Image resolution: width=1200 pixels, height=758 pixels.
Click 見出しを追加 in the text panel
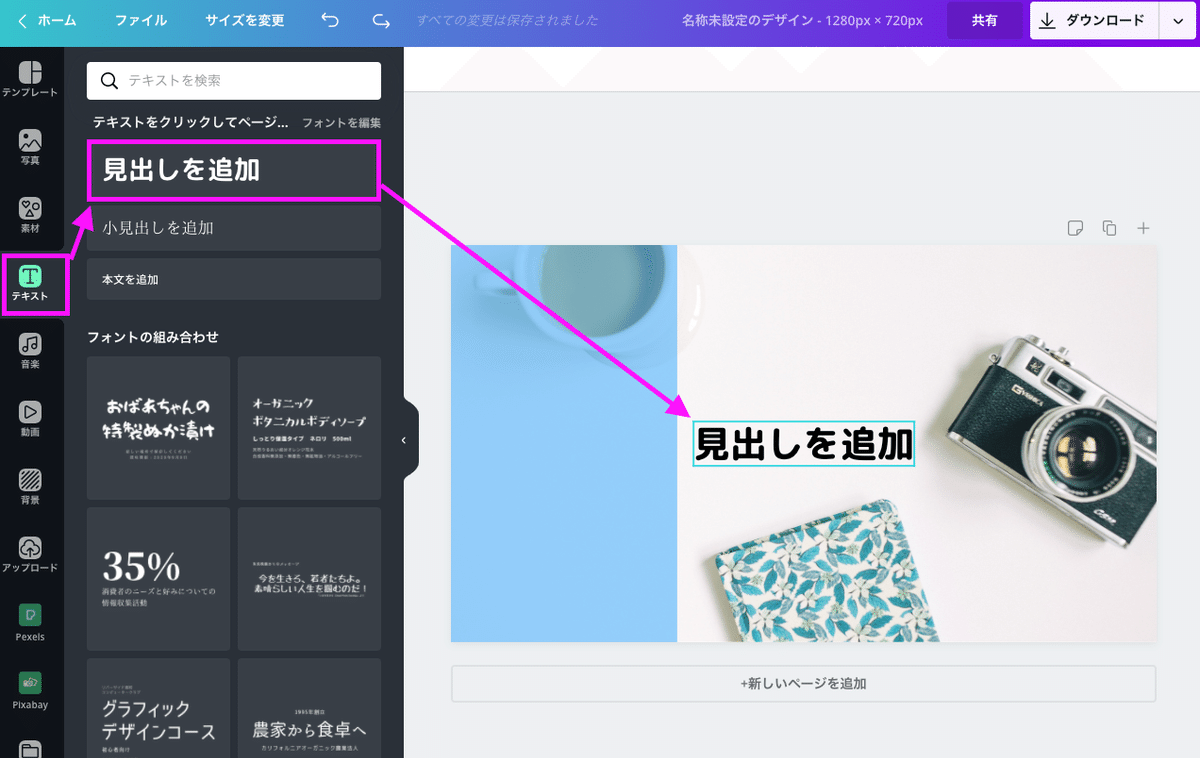(x=234, y=170)
